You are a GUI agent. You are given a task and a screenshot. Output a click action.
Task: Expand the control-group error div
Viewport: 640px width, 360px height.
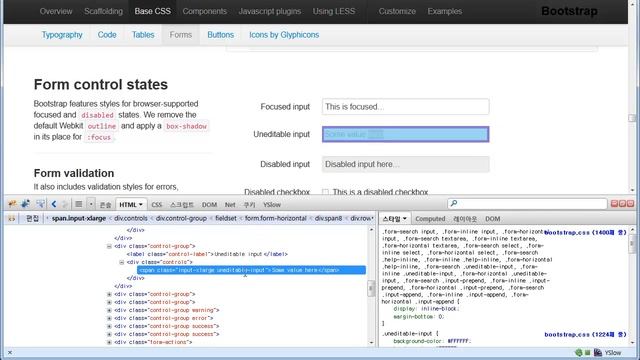(x=109, y=318)
